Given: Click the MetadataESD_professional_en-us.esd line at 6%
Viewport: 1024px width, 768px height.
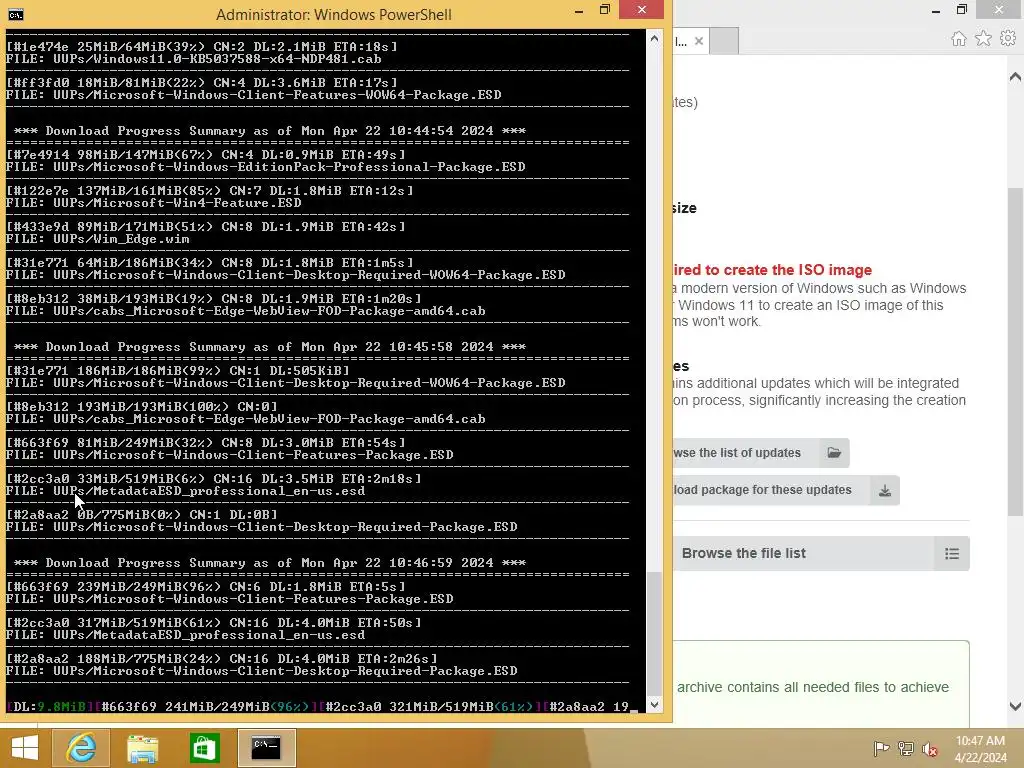Looking at the screenshot, I should click(x=185, y=491).
